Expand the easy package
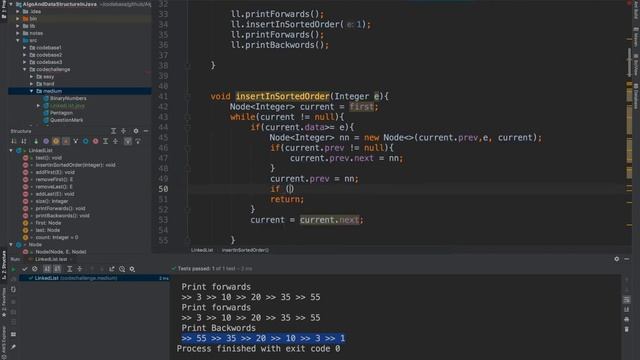Viewport: 640px width, 360px height. 32,77
